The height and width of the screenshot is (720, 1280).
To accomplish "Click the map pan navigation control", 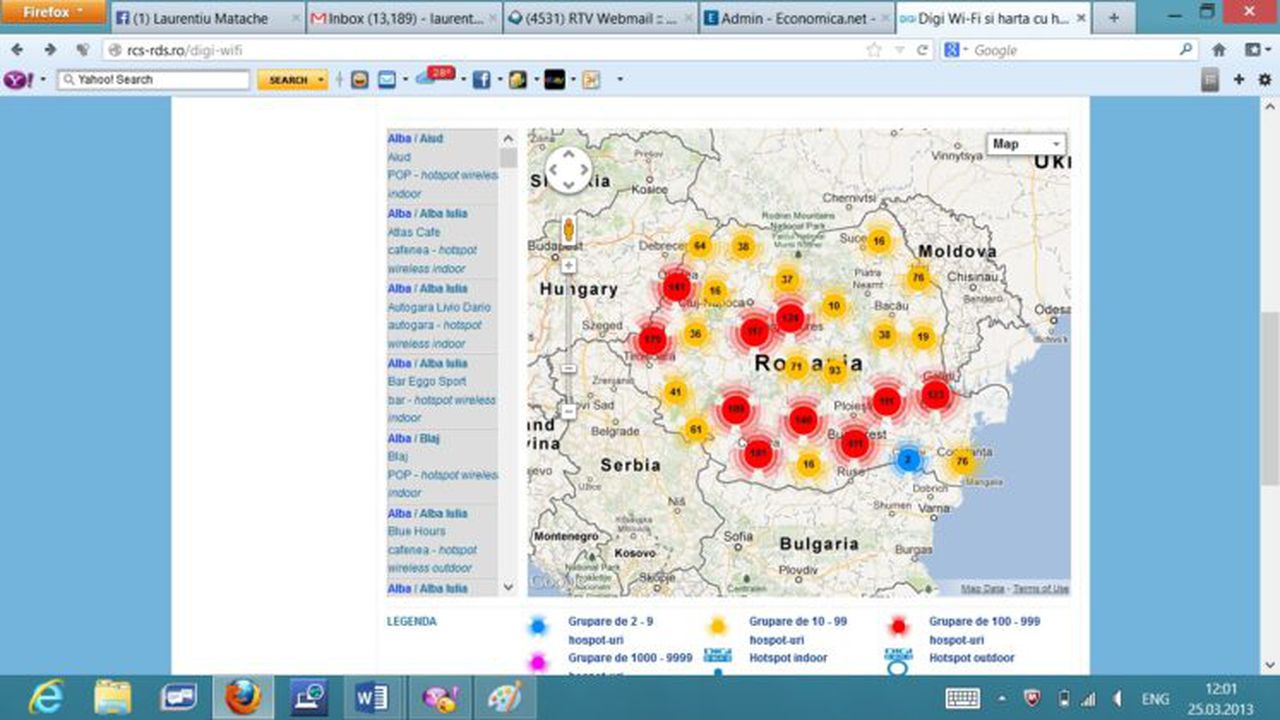I will tap(569, 170).
